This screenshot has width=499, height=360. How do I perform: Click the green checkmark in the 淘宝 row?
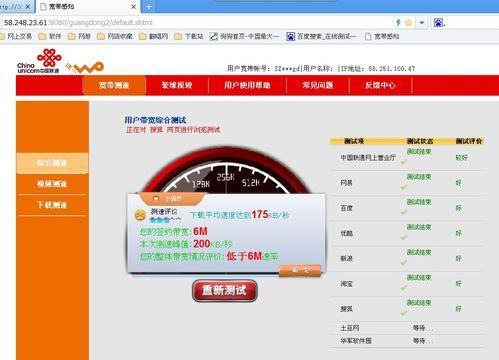point(404,288)
